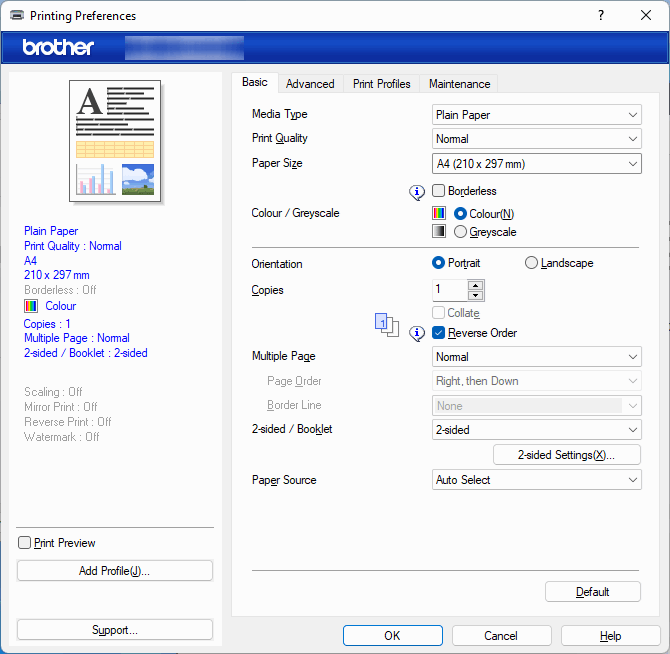The image size is (670, 654).
Task: Expand the Paper Size dropdown
Action: [537, 164]
